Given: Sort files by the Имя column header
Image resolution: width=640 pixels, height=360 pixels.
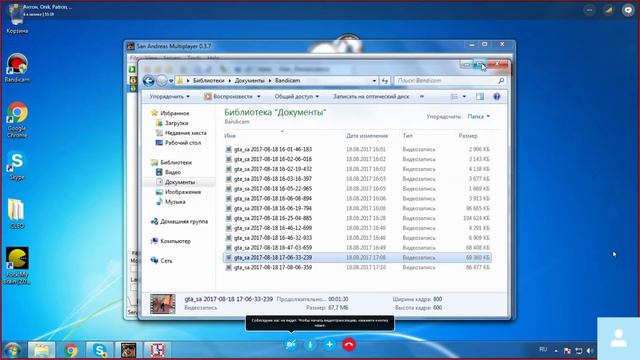Looking at the screenshot, I should tap(230, 136).
